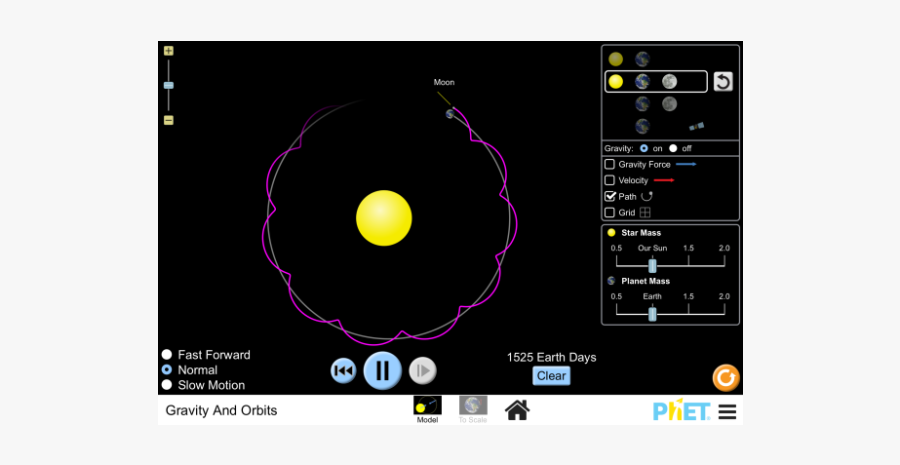Click the zoom out minus button
Image resolution: width=900 pixels, height=465 pixels.
coord(168,120)
